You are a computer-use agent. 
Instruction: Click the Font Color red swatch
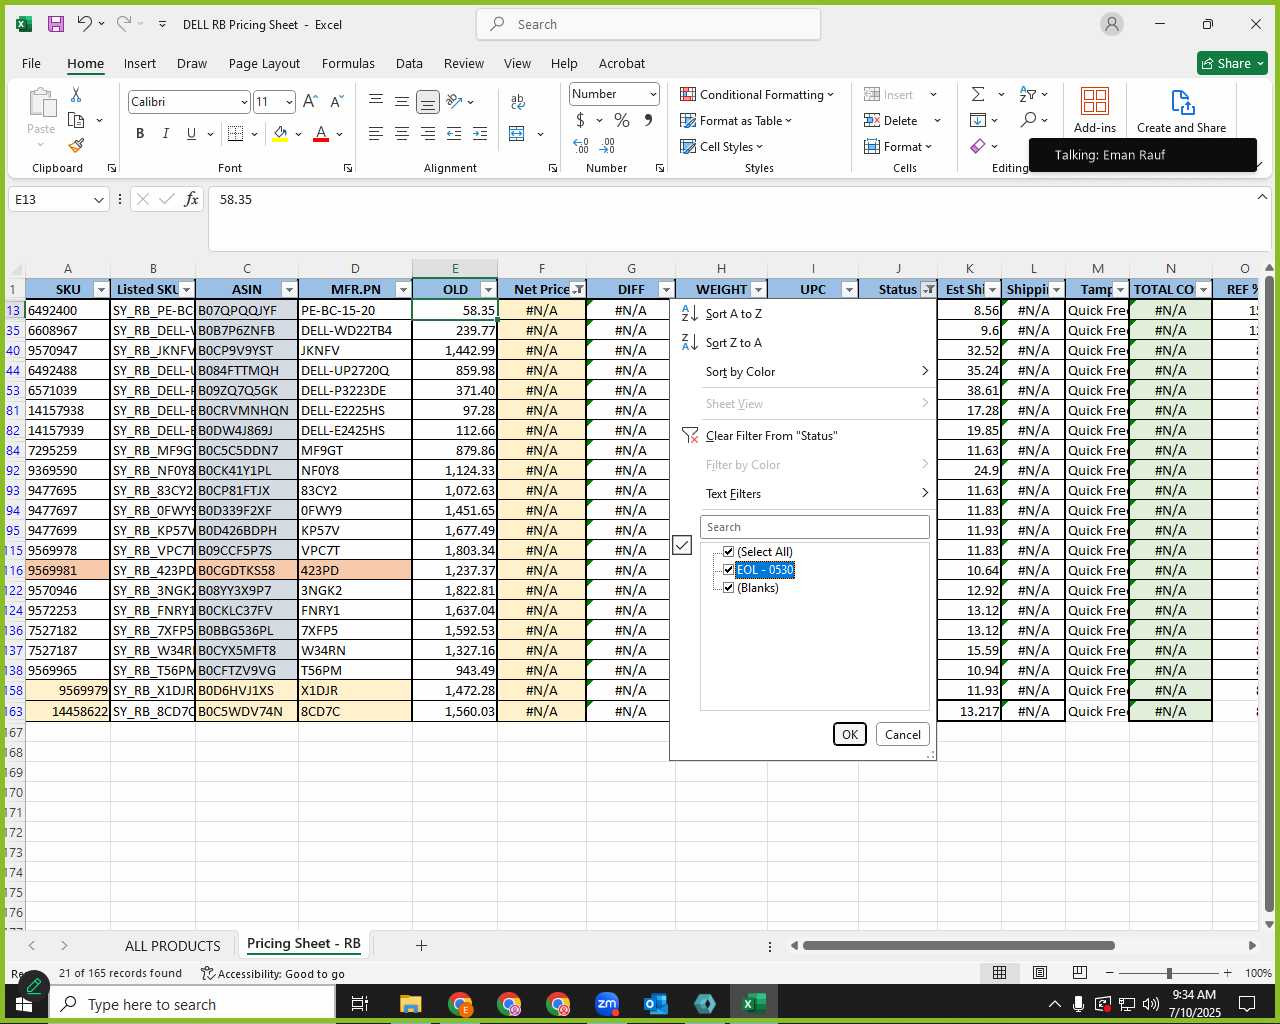[x=321, y=134]
